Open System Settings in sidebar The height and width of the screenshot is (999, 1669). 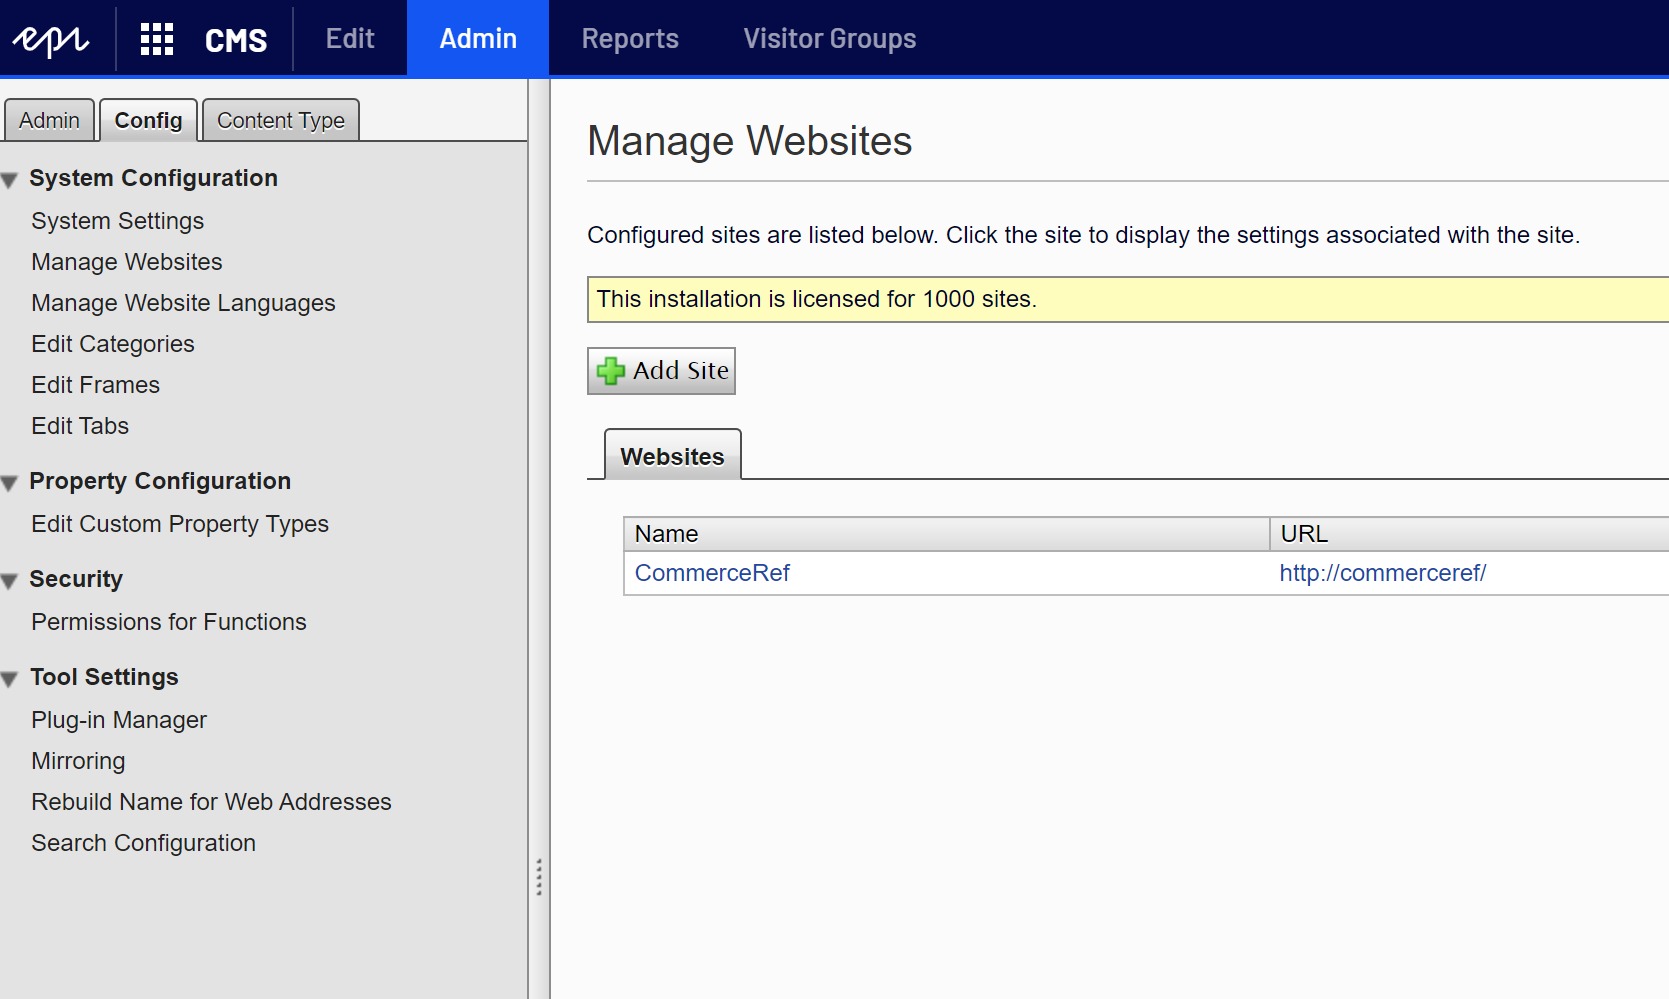click(117, 221)
